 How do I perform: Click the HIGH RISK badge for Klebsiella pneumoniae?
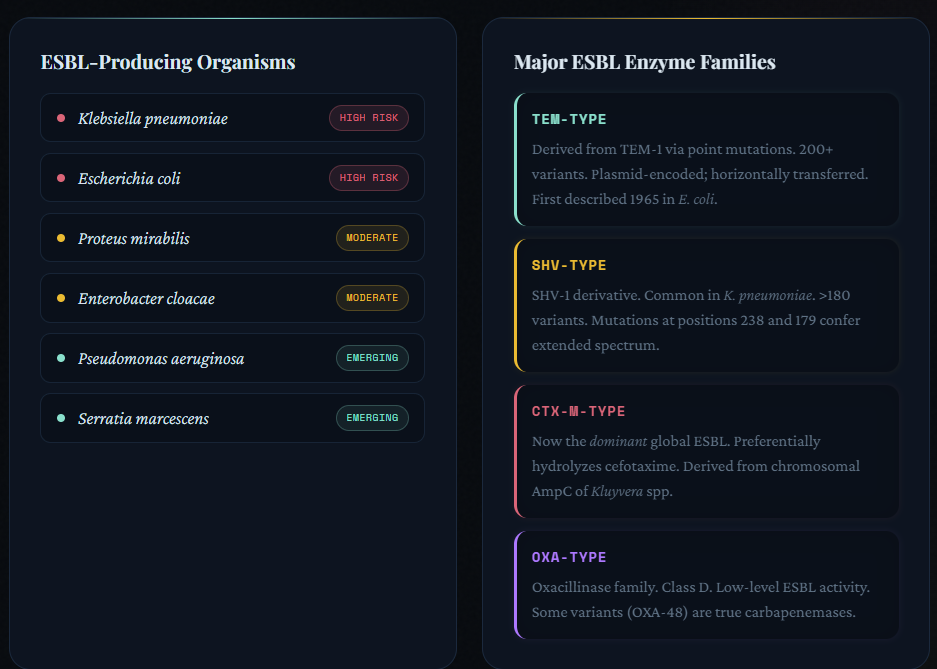click(x=368, y=118)
